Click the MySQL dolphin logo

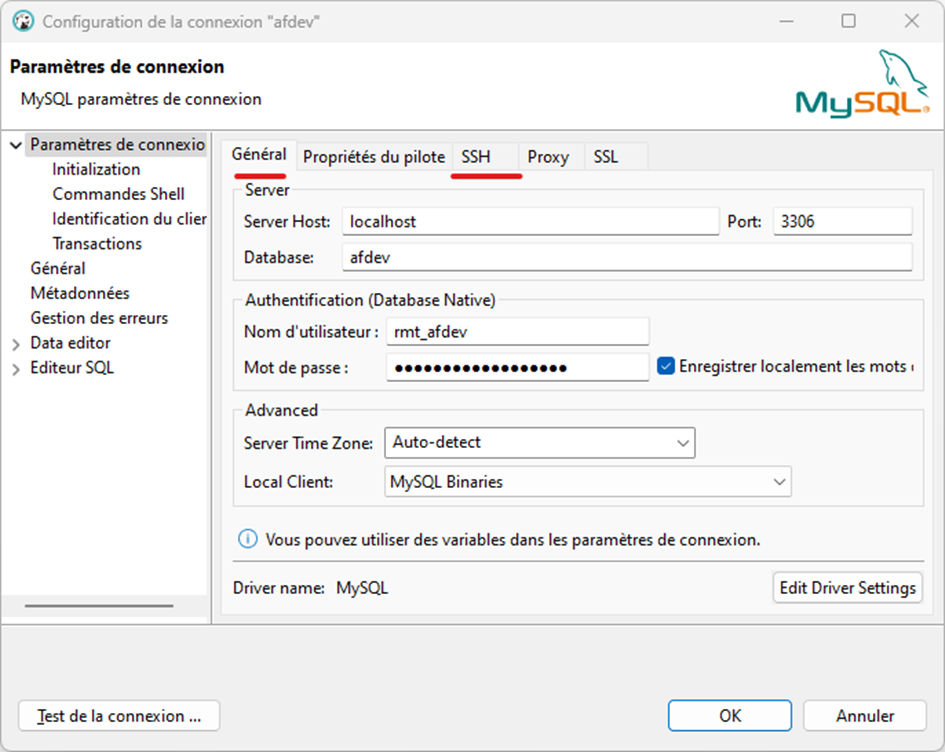[x=862, y=84]
